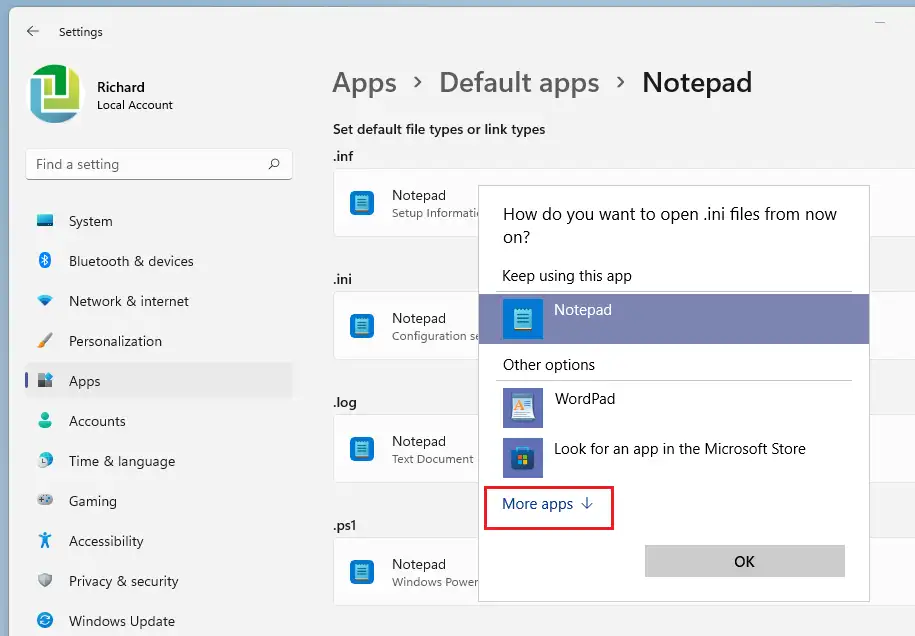915x636 pixels.
Task: Click the Find a setting search box
Action: (x=150, y=164)
